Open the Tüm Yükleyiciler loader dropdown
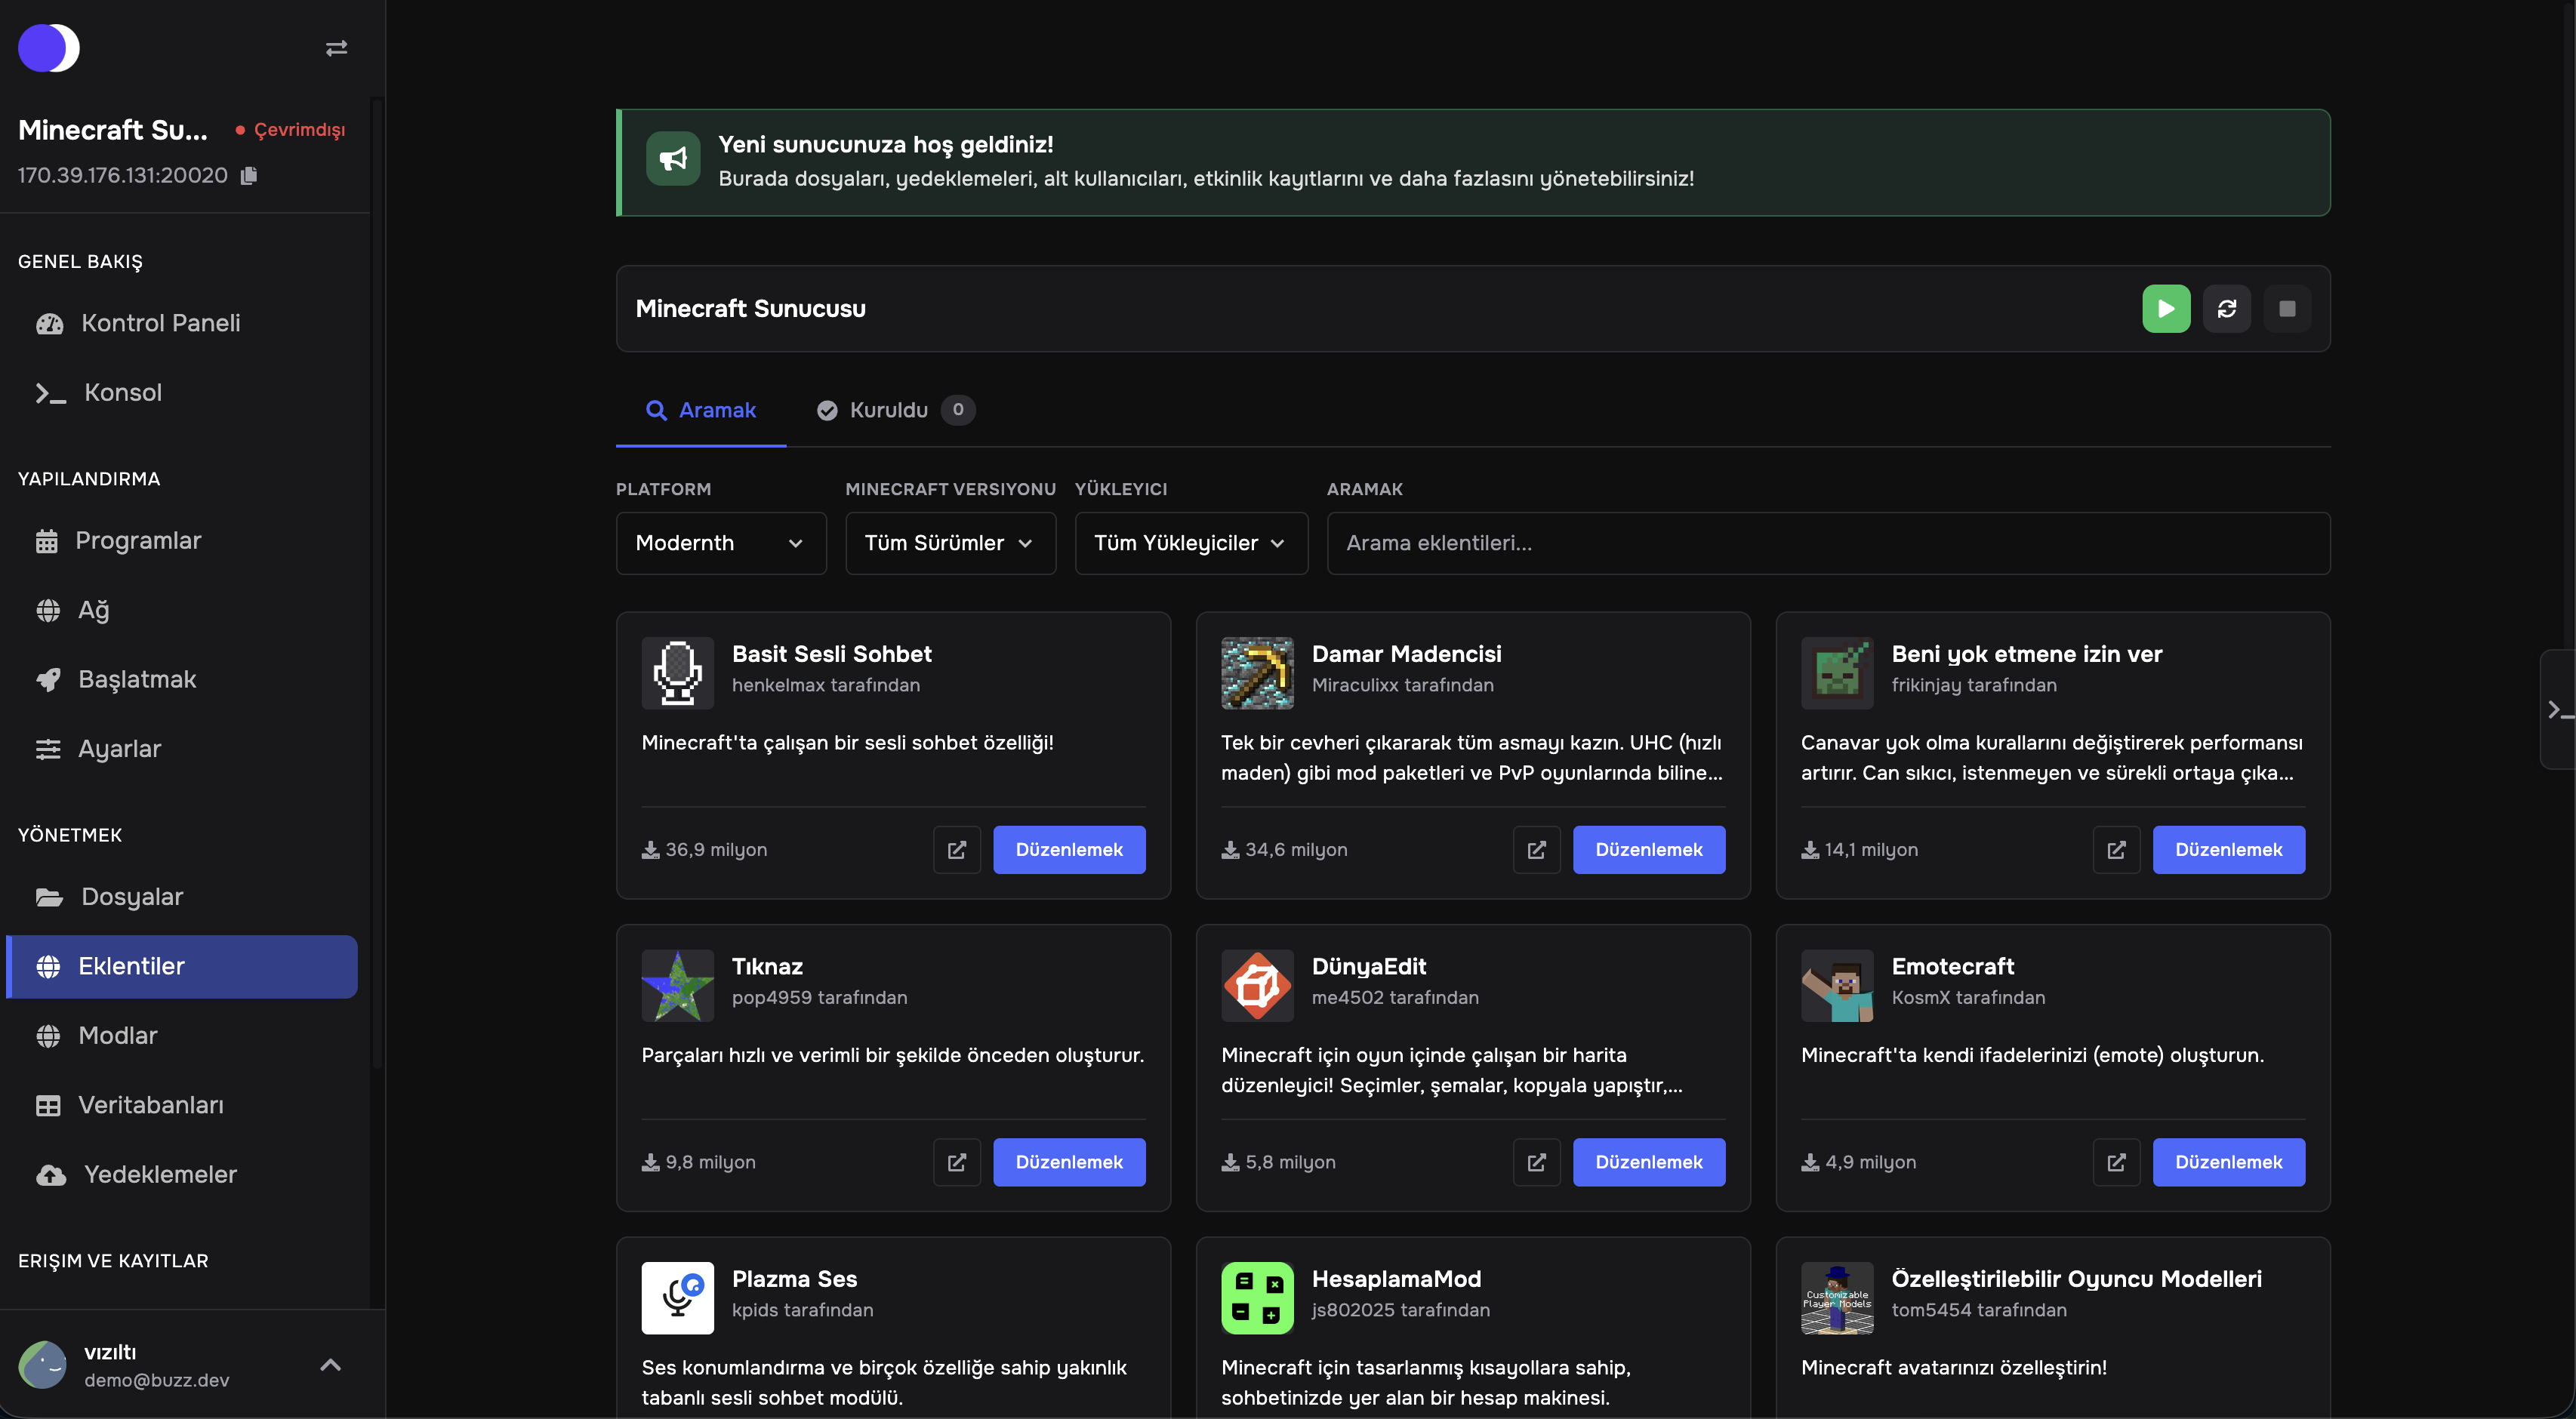The width and height of the screenshot is (2576, 1419). (1190, 543)
